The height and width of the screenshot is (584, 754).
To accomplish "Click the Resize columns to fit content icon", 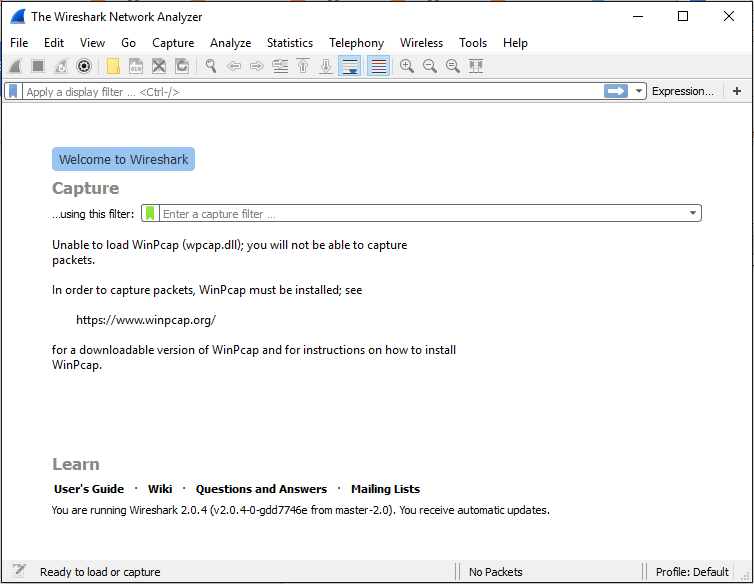I will coord(476,66).
